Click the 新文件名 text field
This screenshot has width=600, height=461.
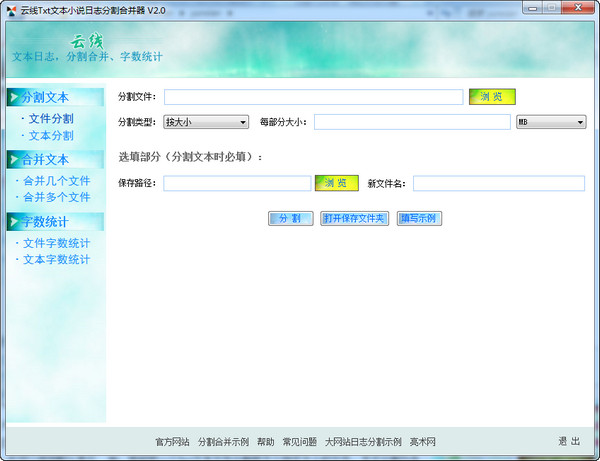[x=498, y=184]
